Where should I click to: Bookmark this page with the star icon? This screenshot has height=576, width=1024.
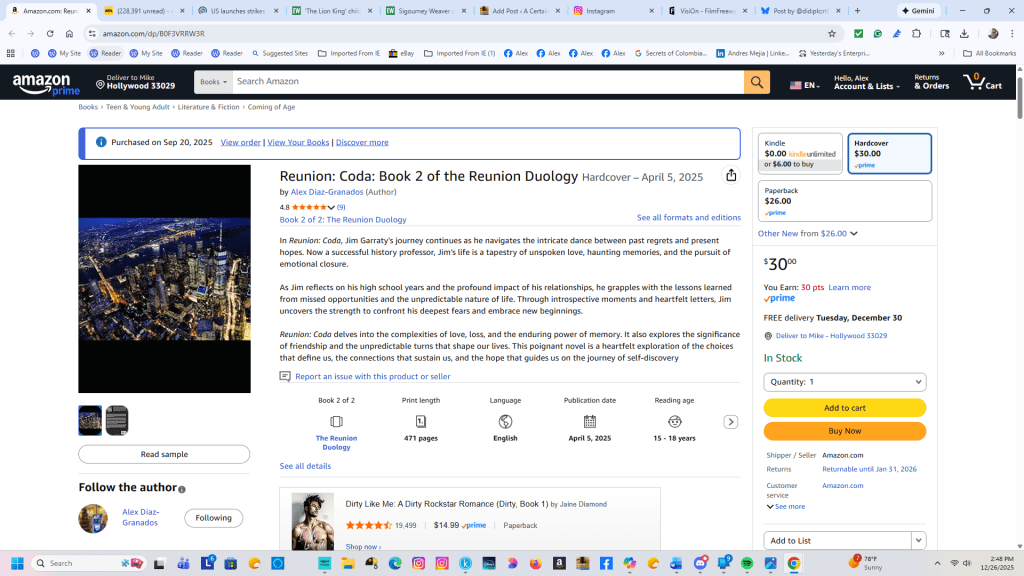[832, 33]
